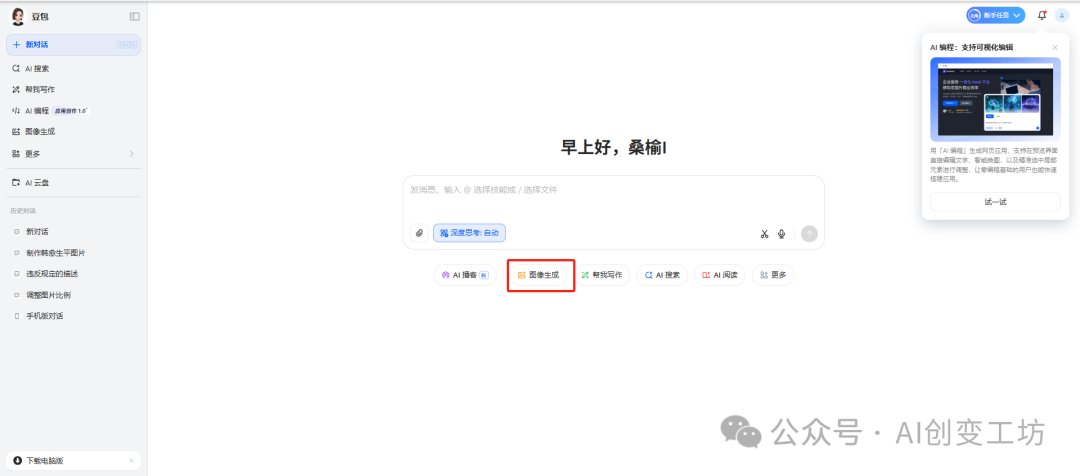The width and height of the screenshot is (1080, 476).
Task: Select the 帮我写作 shortcut chip
Action: pyautogui.click(x=602, y=275)
